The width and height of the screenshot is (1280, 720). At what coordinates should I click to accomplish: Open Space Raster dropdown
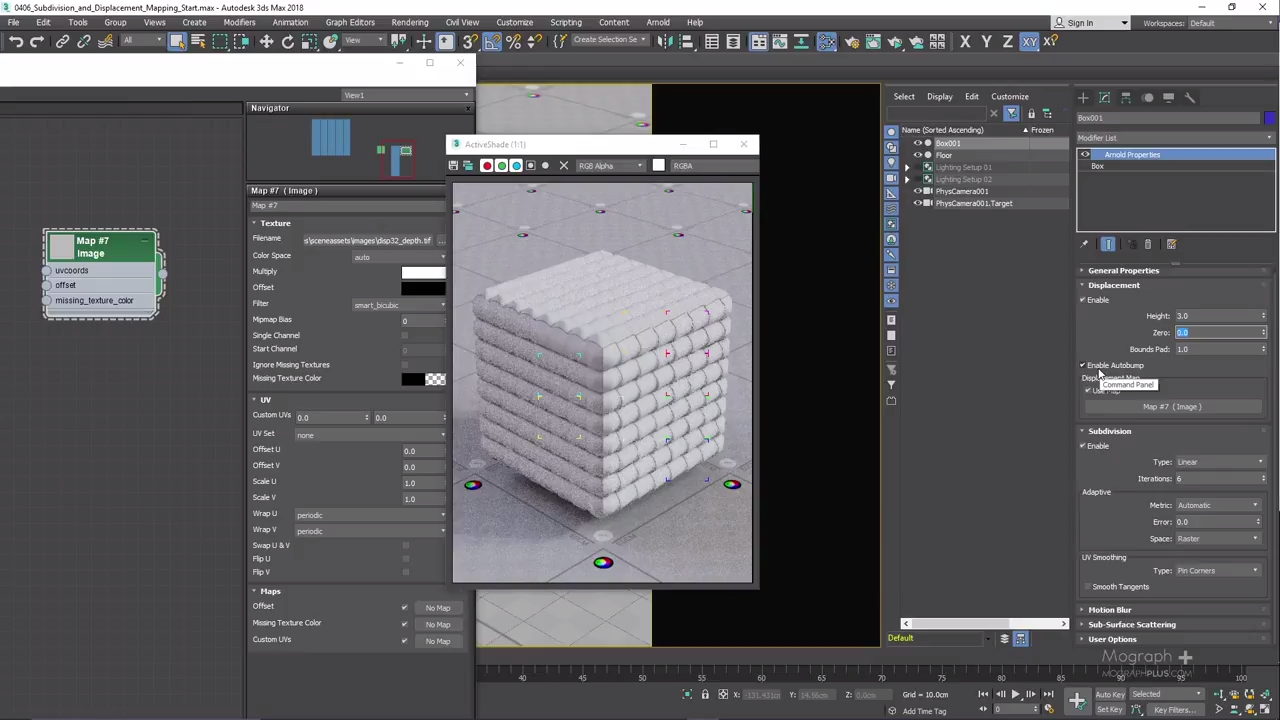coord(1218,539)
